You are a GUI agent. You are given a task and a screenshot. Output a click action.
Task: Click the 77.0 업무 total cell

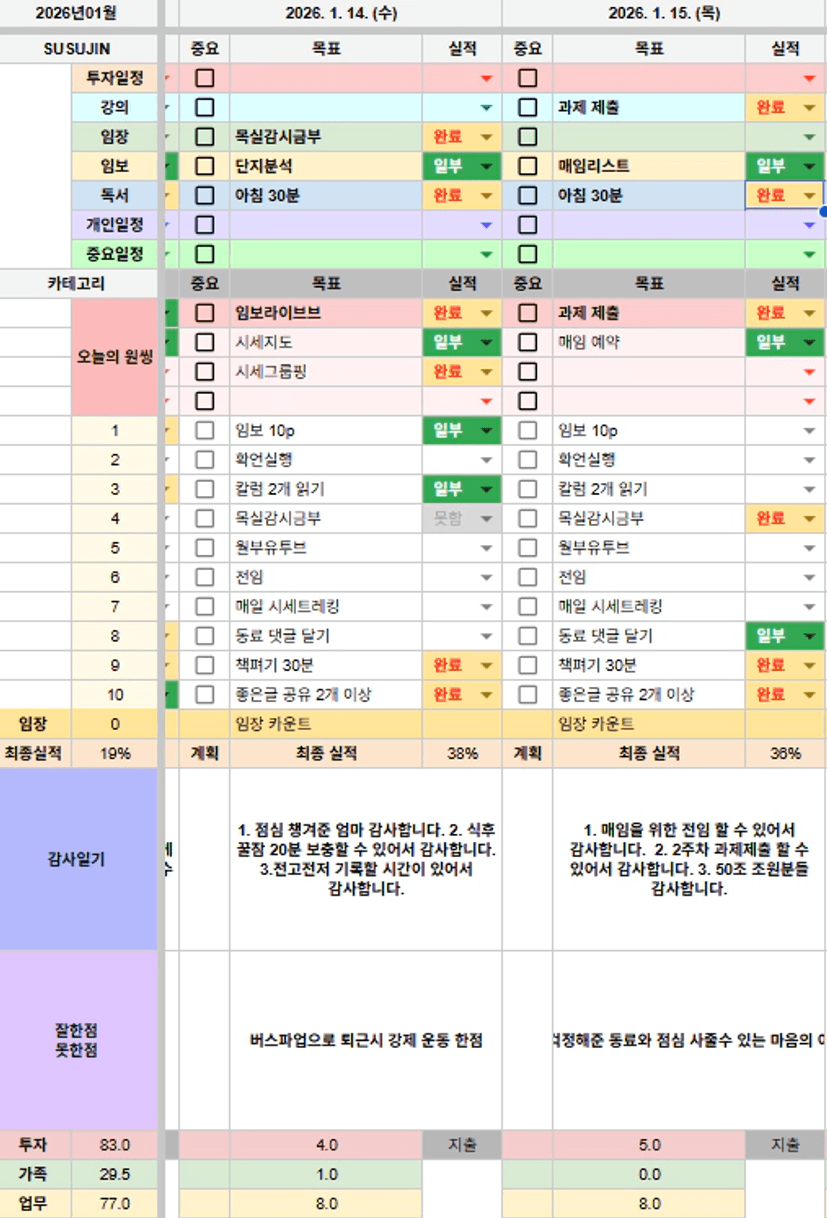click(115, 1203)
